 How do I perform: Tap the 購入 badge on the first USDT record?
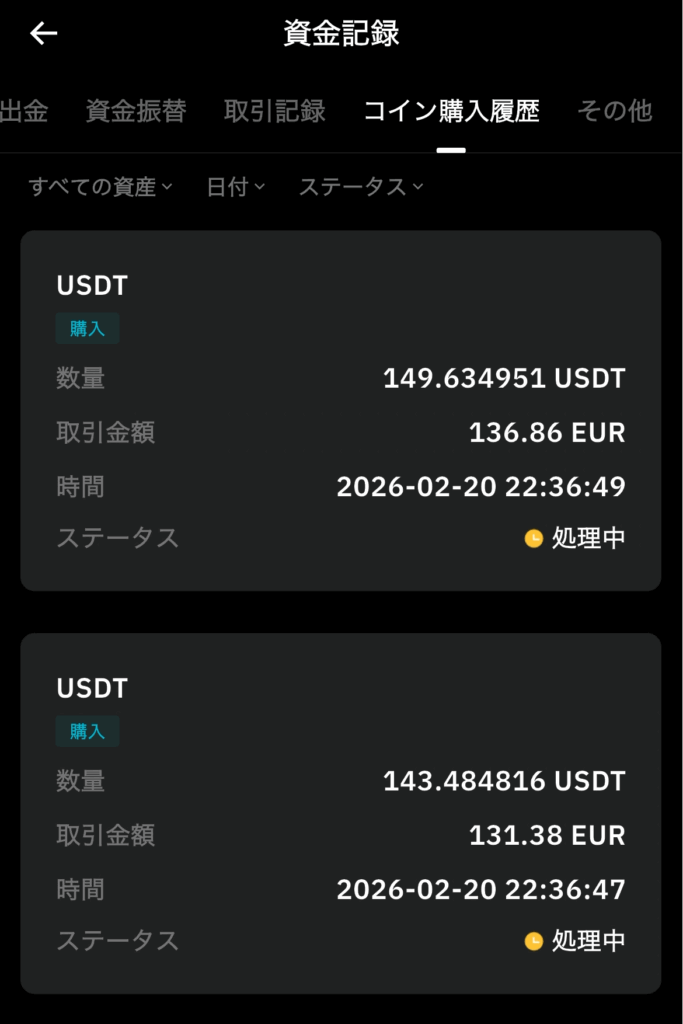[87, 328]
